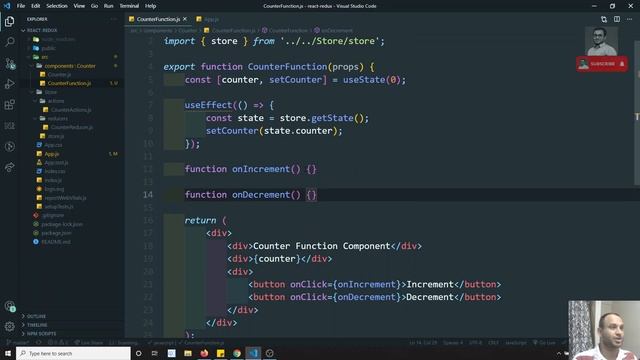640x360 pixels.
Task: Open the Run and Debug view
Action: point(9,84)
